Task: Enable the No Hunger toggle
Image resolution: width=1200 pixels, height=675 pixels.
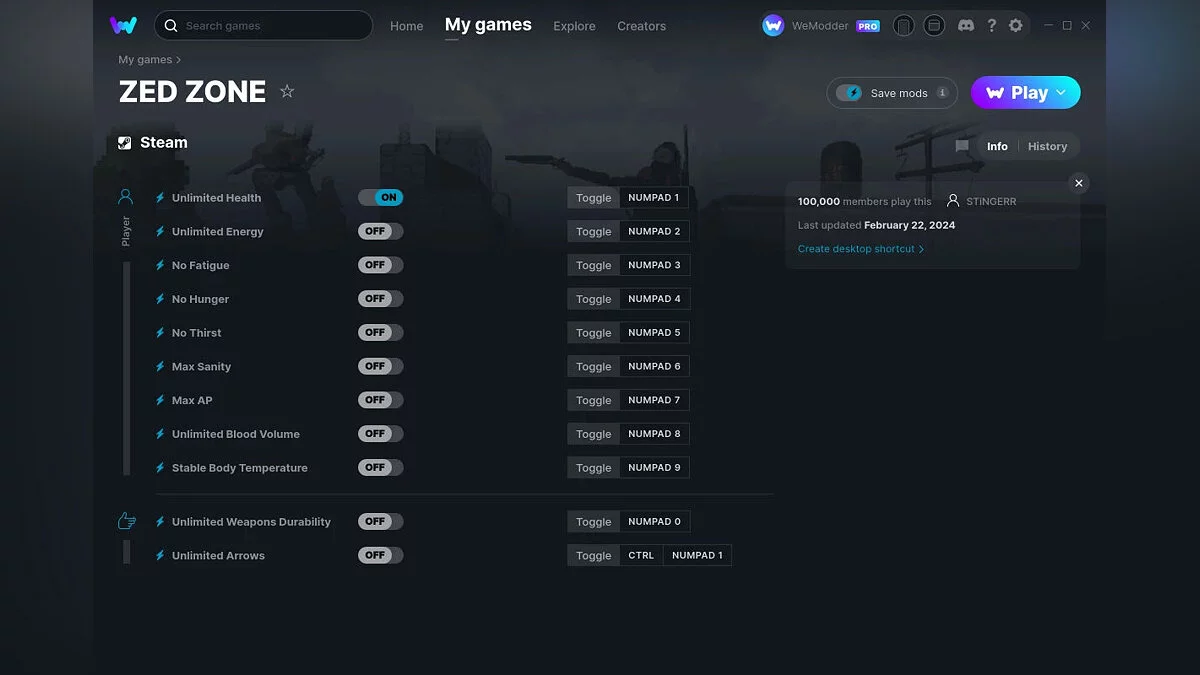Action: 381,299
